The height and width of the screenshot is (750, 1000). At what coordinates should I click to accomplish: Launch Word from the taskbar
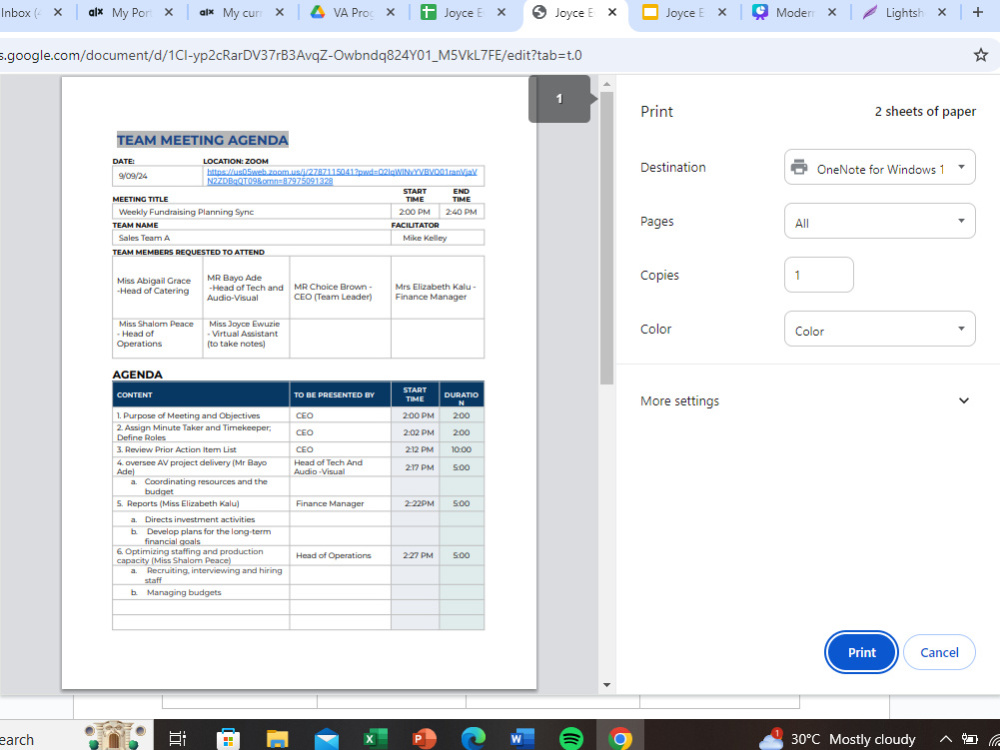[522, 739]
